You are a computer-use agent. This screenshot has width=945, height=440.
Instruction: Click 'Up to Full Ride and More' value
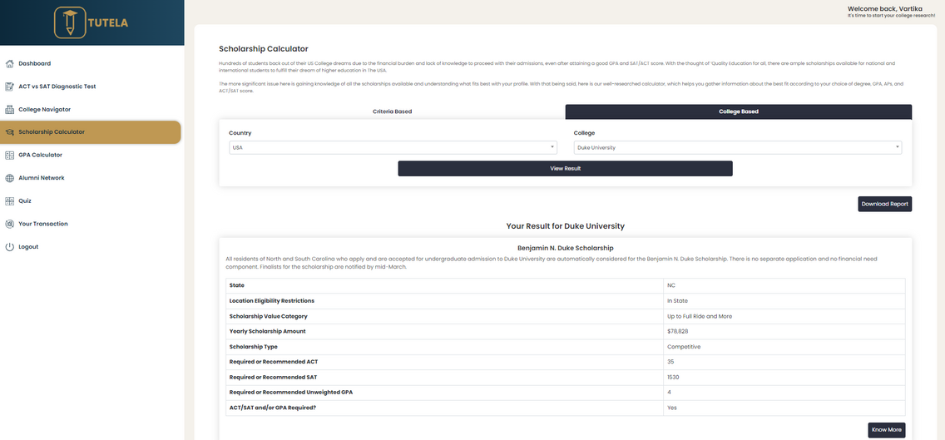tap(700, 316)
